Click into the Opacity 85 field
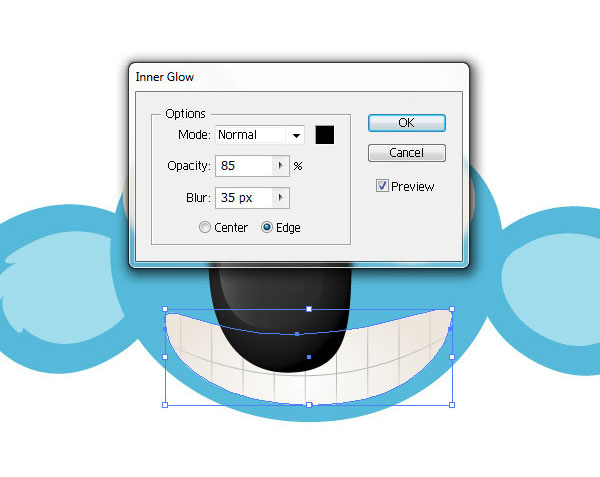600x477 pixels. tap(244, 166)
